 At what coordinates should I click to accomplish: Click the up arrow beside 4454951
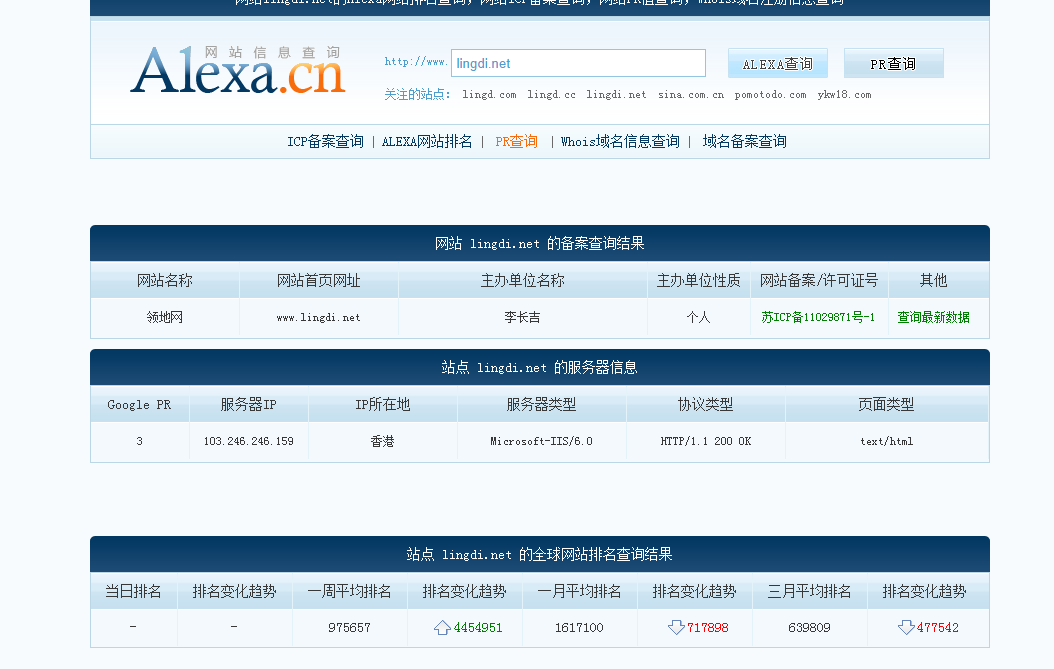pos(442,628)
